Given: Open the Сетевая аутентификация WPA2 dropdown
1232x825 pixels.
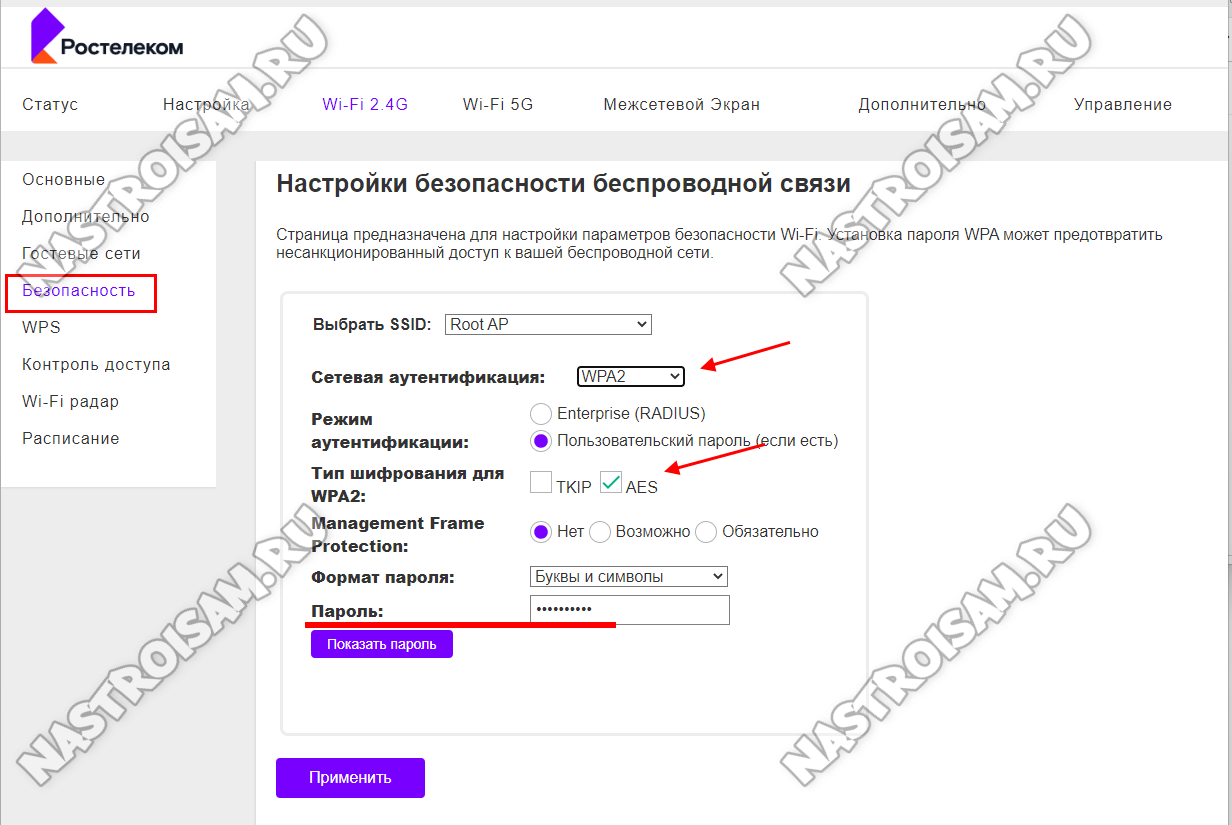Looking at the screenshot, I should [x=631, y=376].
